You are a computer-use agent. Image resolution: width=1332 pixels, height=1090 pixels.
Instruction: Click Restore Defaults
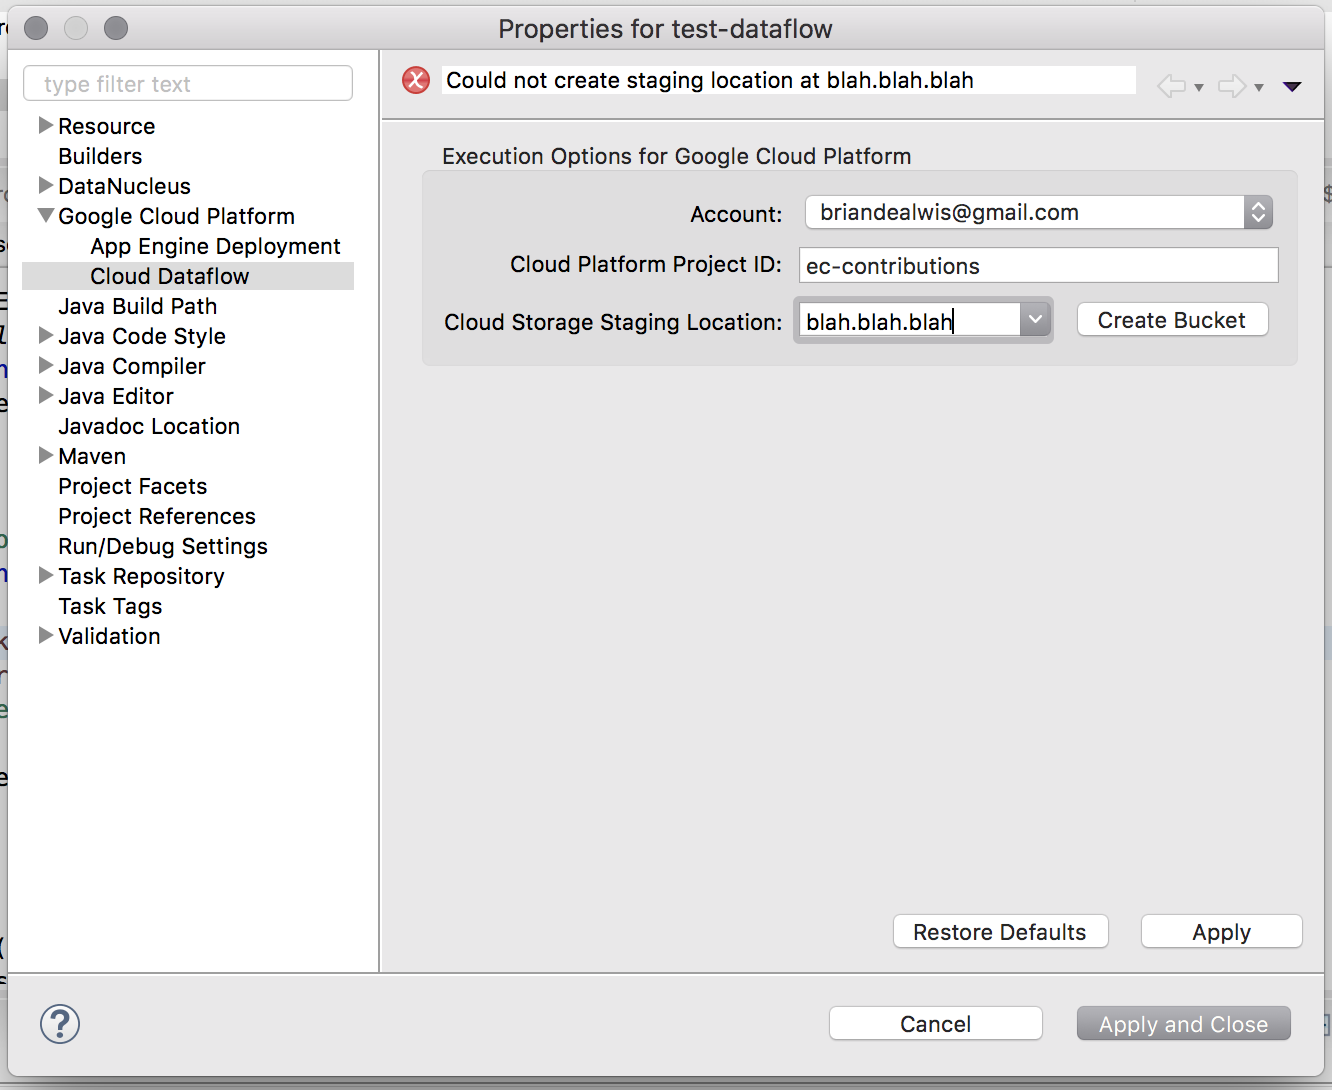1000,931
